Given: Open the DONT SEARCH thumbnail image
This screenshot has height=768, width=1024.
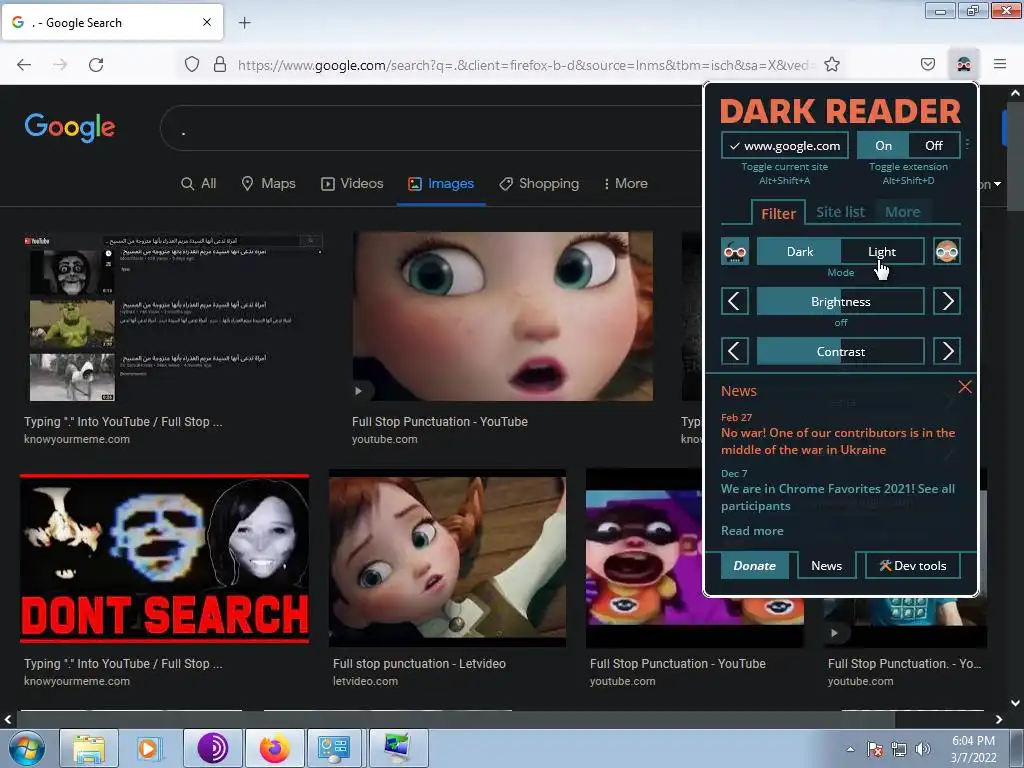Looking at the screenshot, I should 165,559.
